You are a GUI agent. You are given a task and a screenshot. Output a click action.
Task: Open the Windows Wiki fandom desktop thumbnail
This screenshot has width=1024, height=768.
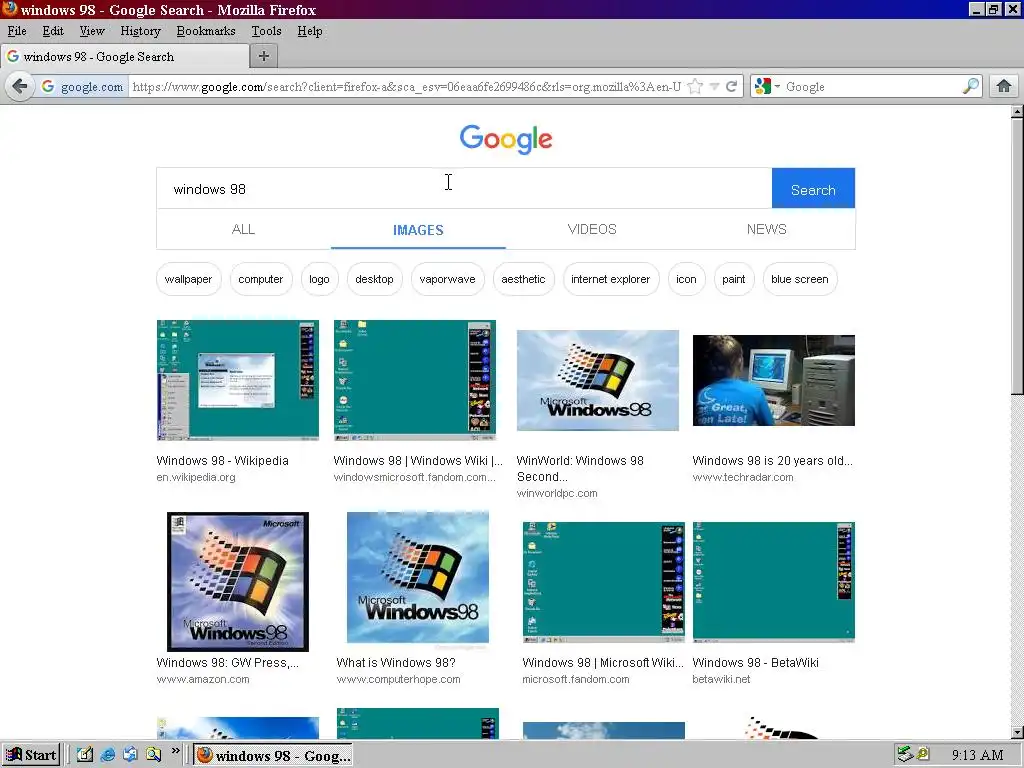(x=415, y=380)
